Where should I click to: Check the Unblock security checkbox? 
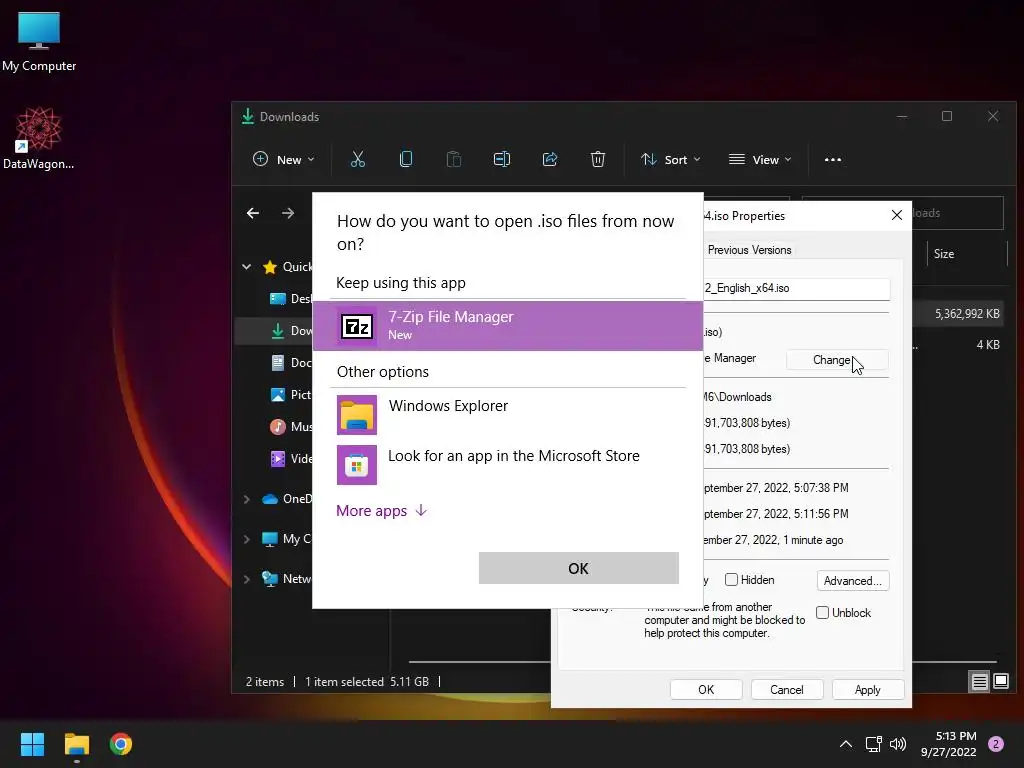coord(823,613)
